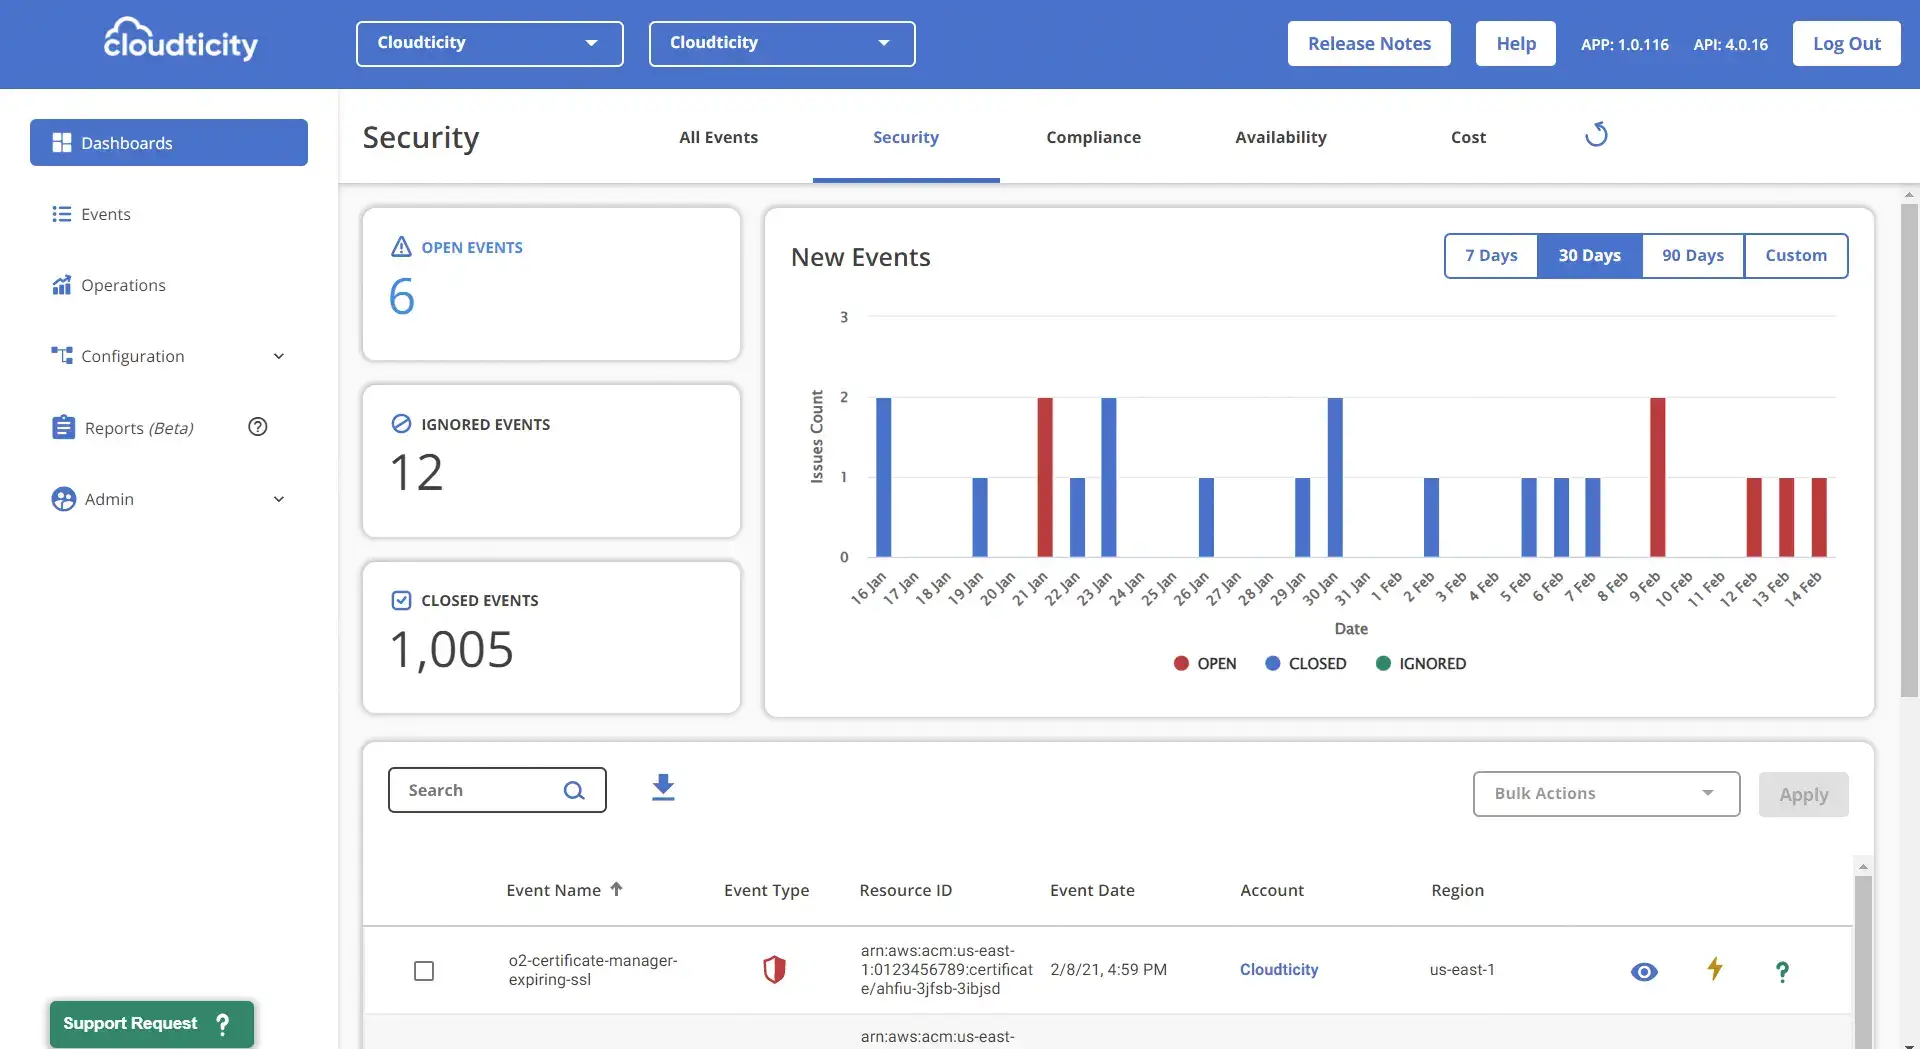Click the search magnifier icon
This screenshot has height=1049, width=1920.
tap(574, 791)
